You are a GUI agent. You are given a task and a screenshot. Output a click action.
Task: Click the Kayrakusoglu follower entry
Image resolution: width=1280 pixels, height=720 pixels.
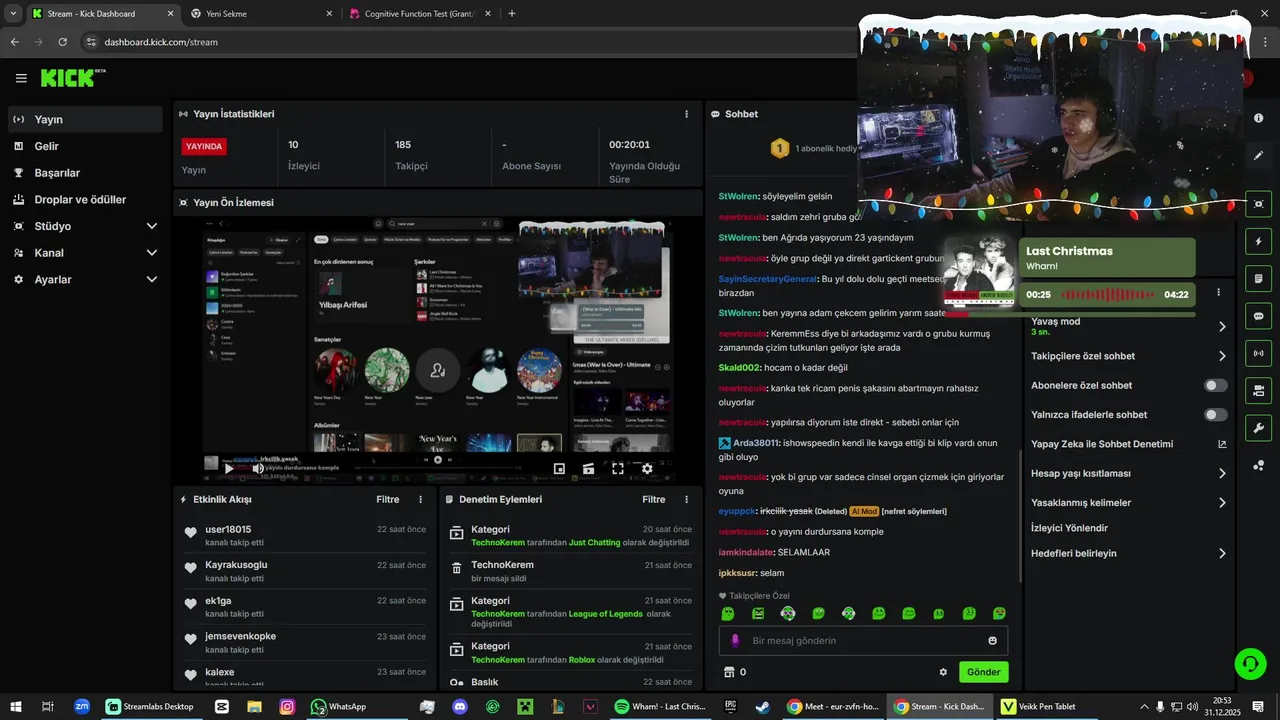coord(305,571)
